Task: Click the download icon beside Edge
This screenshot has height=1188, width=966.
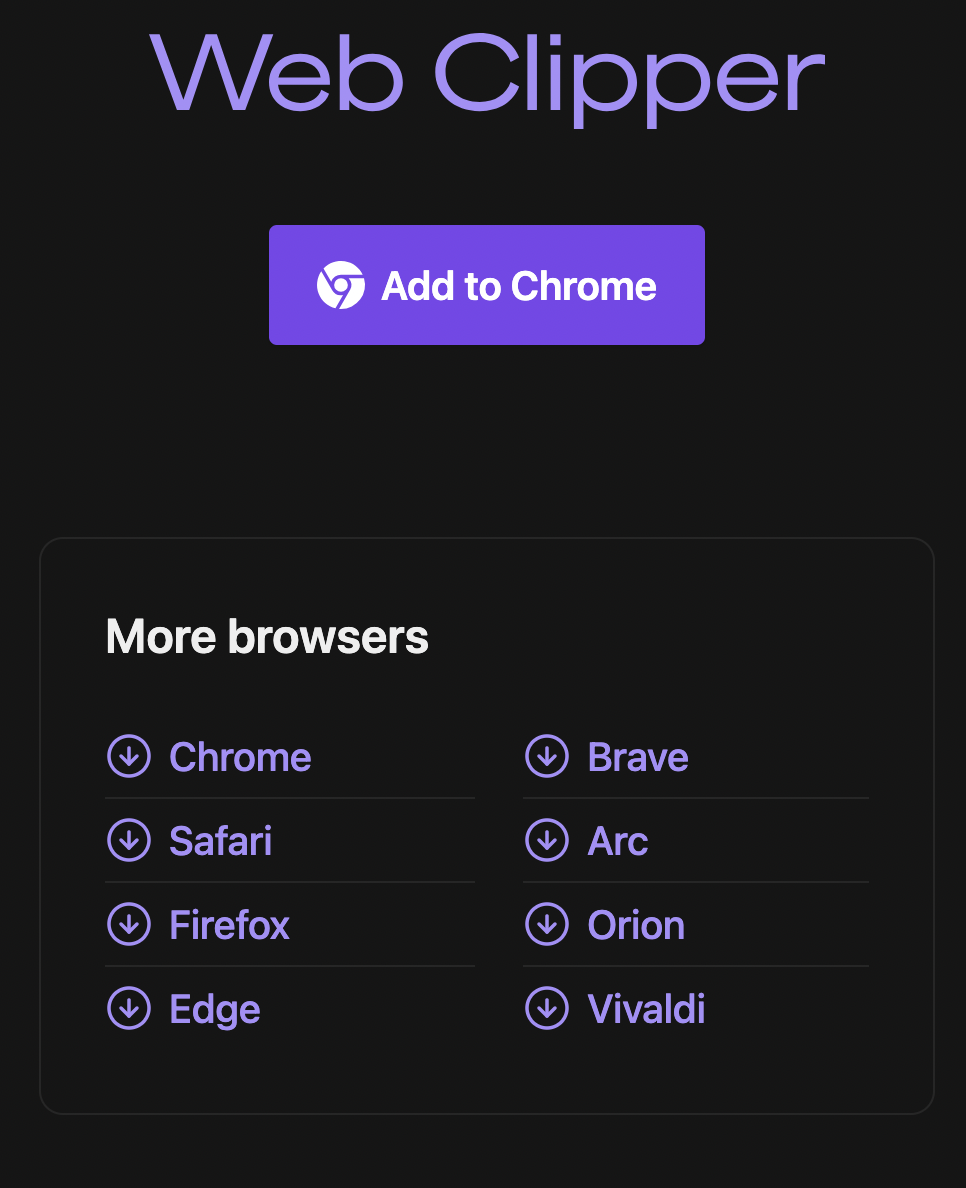Action: click(129, 1009)
